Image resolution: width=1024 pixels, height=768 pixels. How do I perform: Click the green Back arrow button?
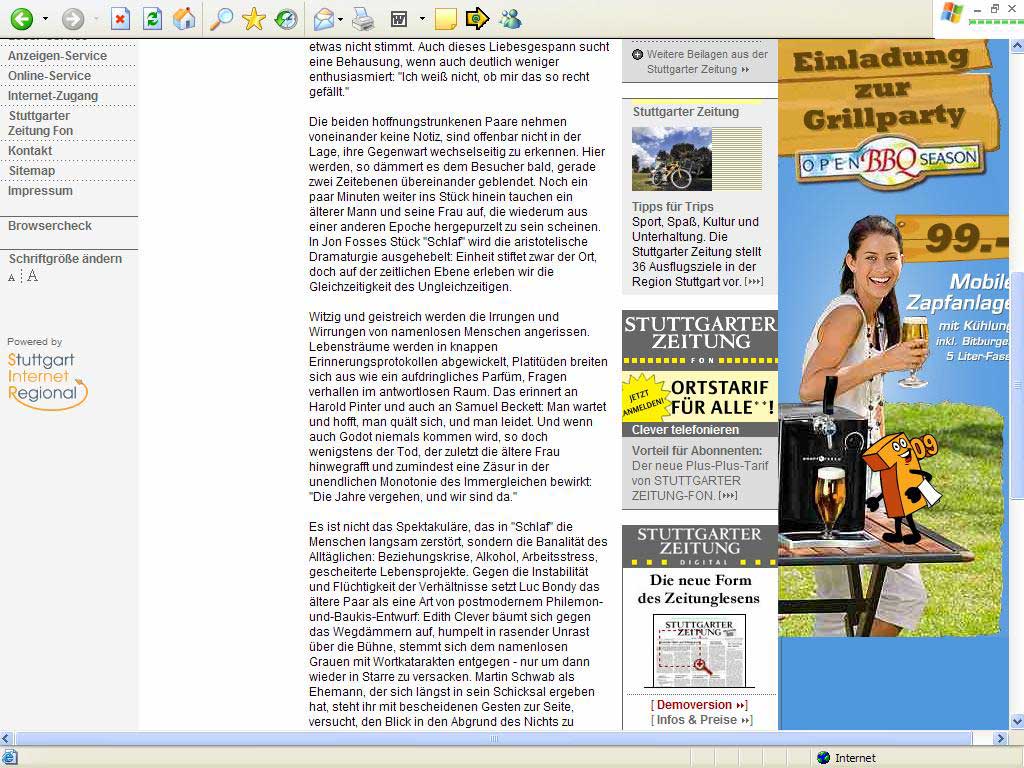pos(21,18)
